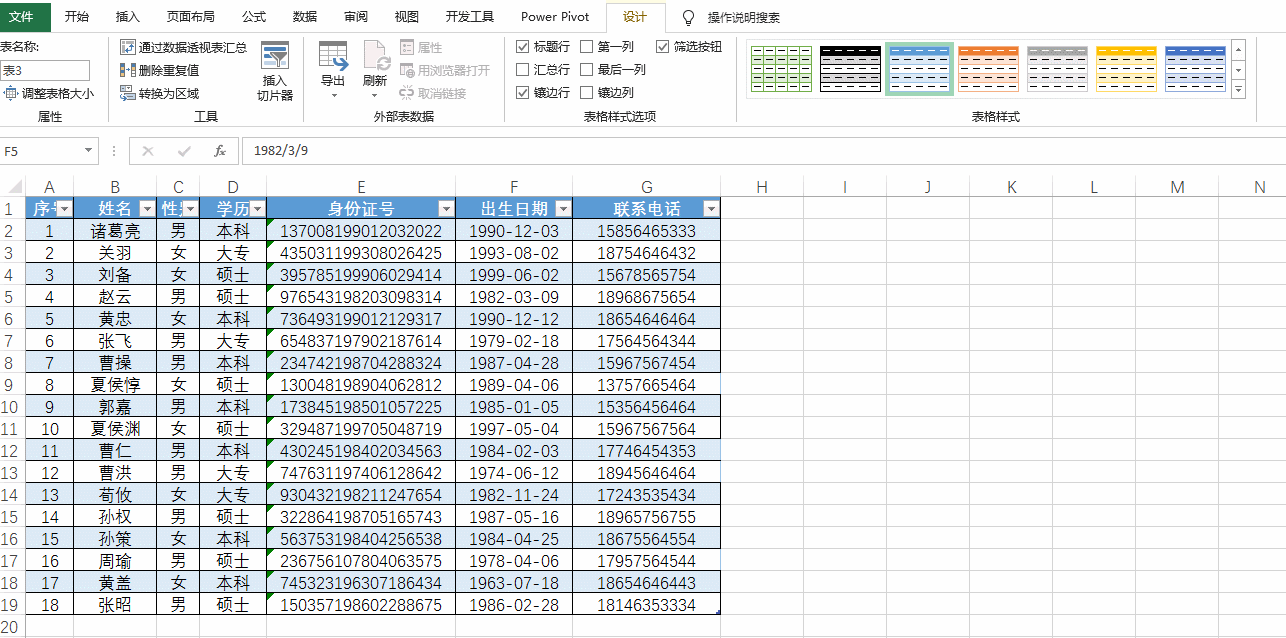The width and height of the screenshot is (1286, 638).
Task: Click Summarize with PivotTable (通过数据透视表汇总) icon
Action: pos(128,47)
